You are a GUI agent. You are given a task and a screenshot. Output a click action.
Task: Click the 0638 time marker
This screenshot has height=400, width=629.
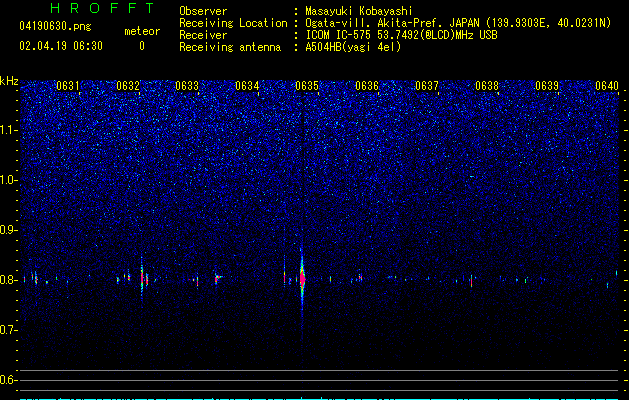[487, 86]
